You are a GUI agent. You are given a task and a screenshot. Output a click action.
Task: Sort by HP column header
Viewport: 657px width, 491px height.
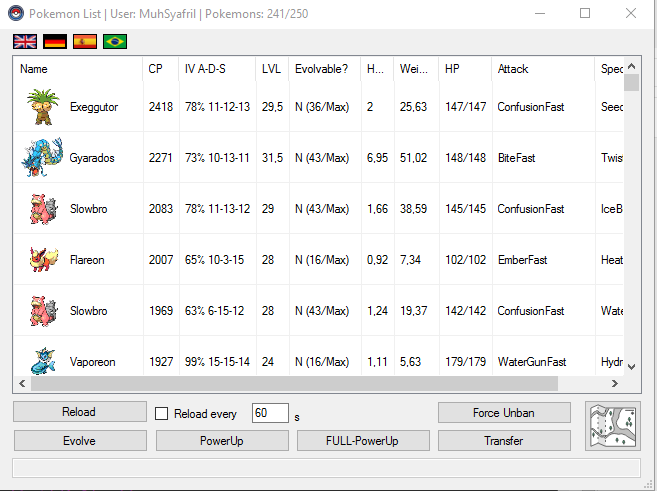point(465,69)
